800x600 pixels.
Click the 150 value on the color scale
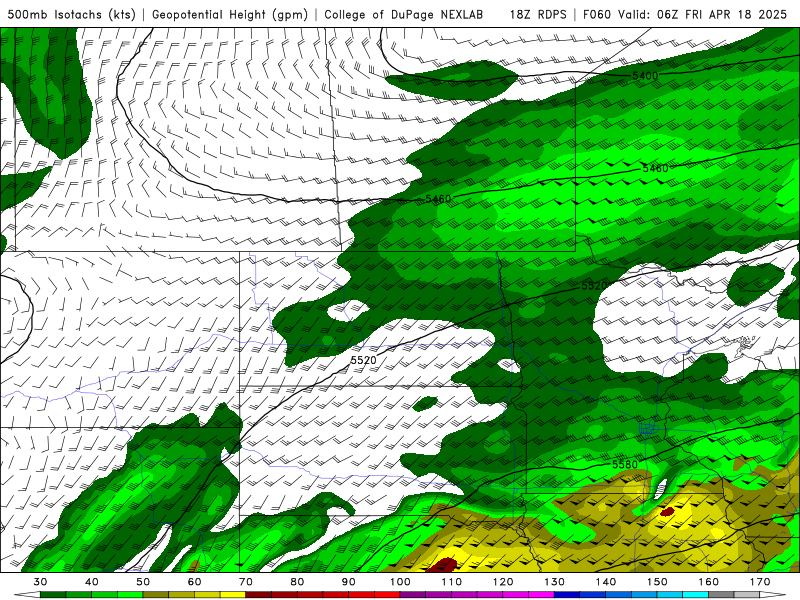(657, 582)
